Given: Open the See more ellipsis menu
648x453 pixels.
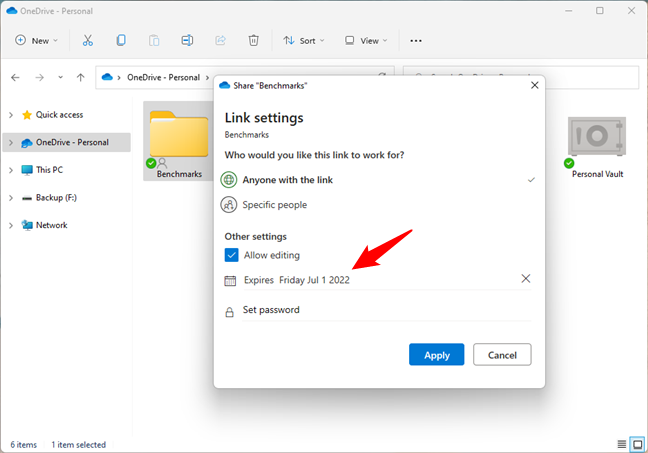Looking at the screenshot, I should tap(416, 41).
